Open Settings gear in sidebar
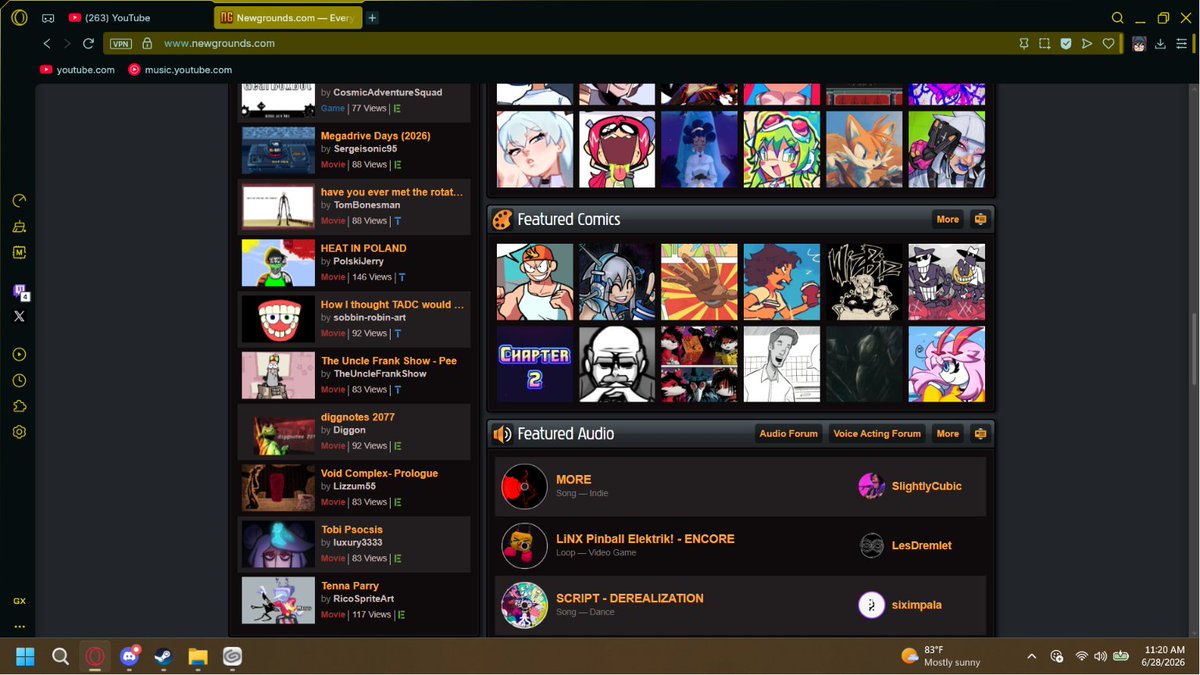This screenshot has width=1200, height=675. pos(19,433)
